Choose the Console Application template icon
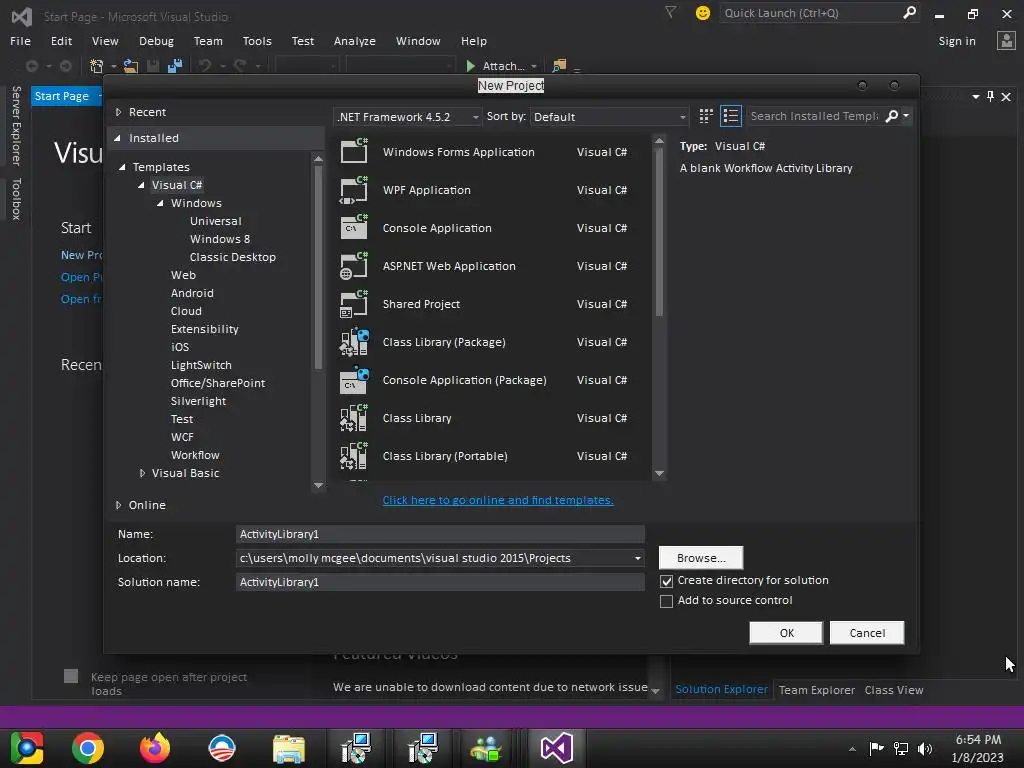Image resolution: width=1024 pixels, height=768 pixels. pyautogui.click(x=354, y=227)
